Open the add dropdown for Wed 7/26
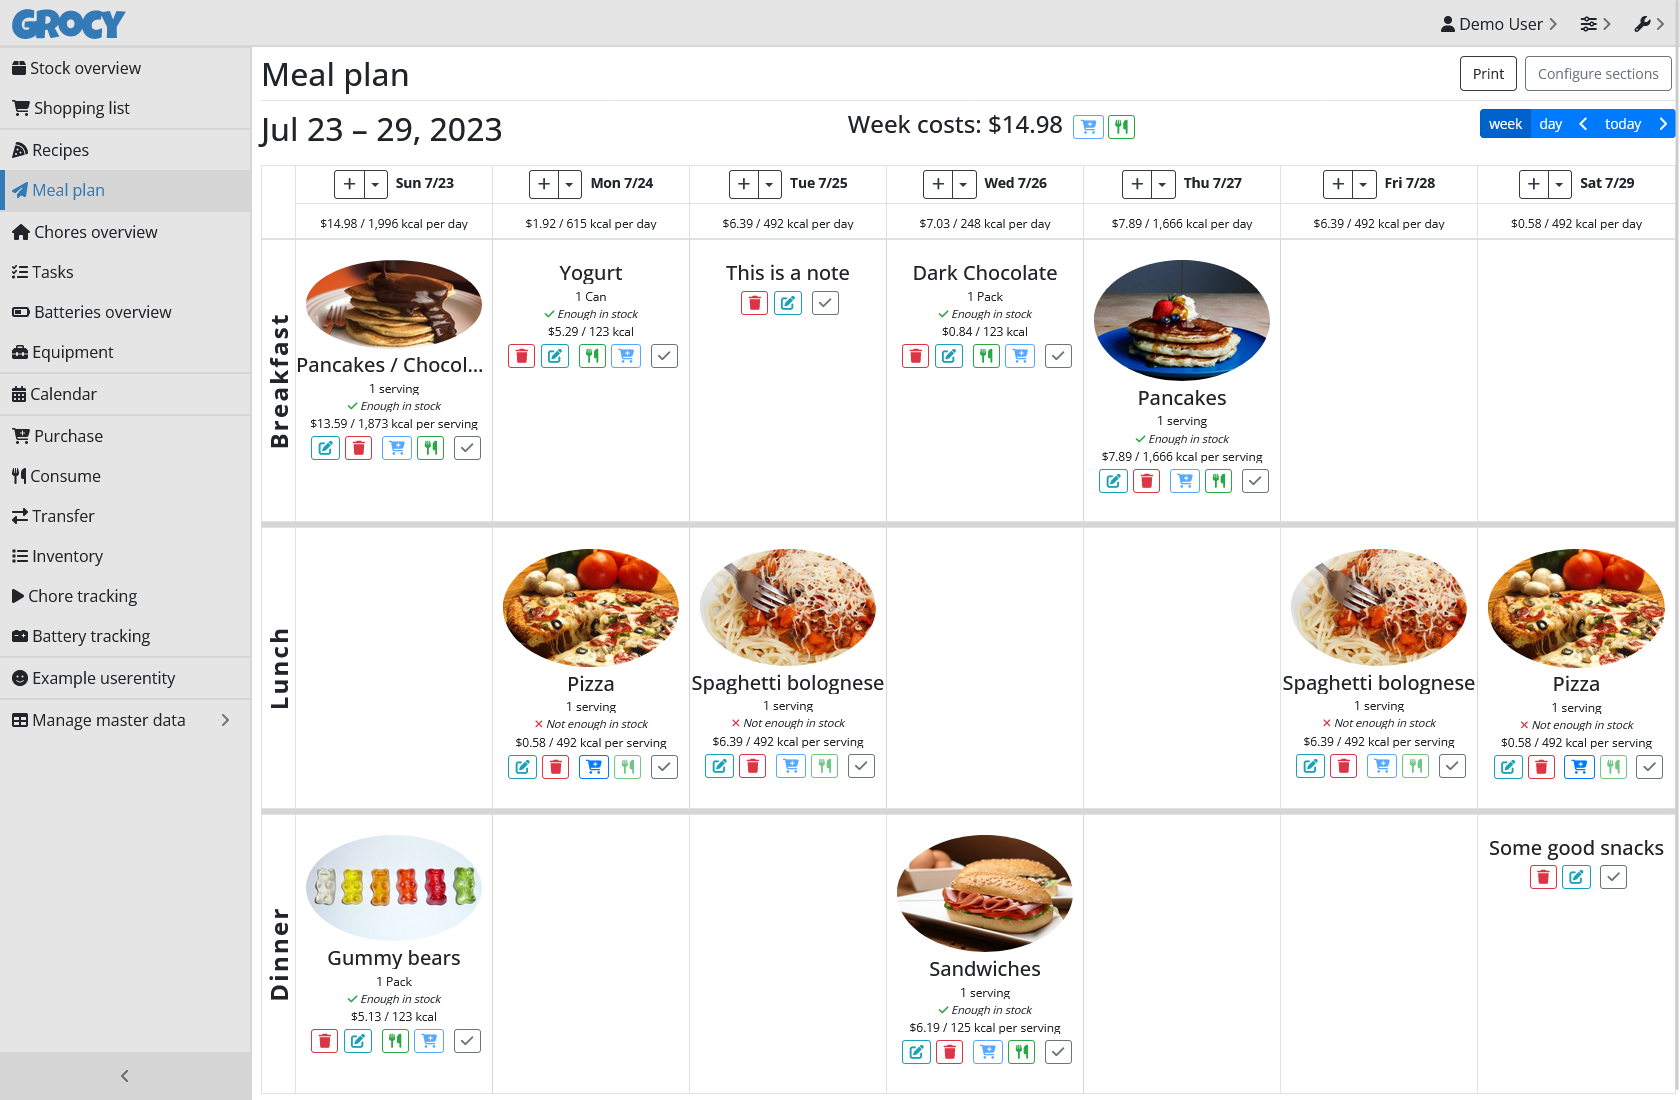This screenshot has height=1100, width=1680. [963, 184]
